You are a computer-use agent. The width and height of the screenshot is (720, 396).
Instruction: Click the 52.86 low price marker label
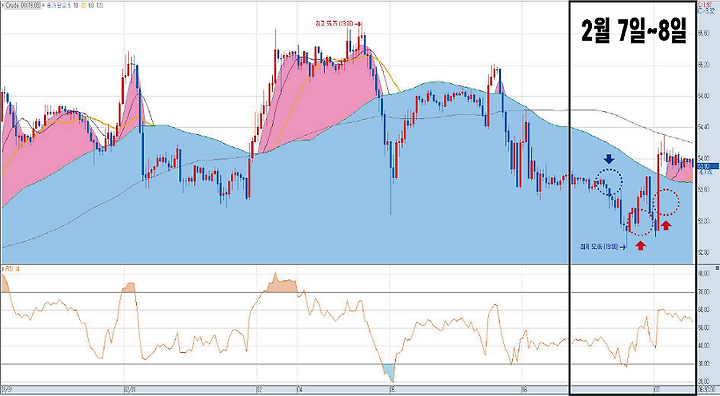click(x=603, y=247)
